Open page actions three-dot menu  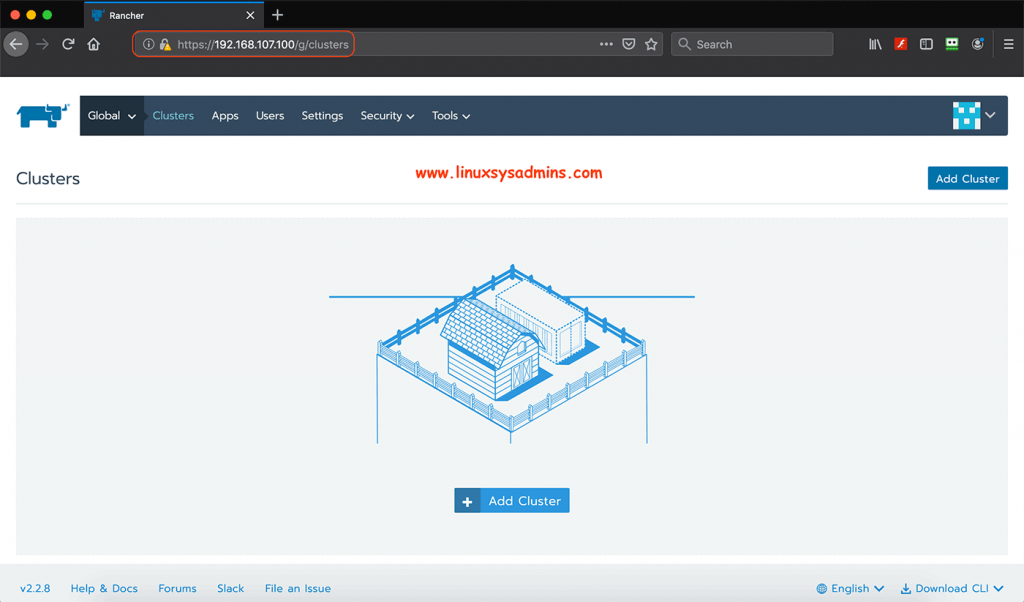pos(606,44)
